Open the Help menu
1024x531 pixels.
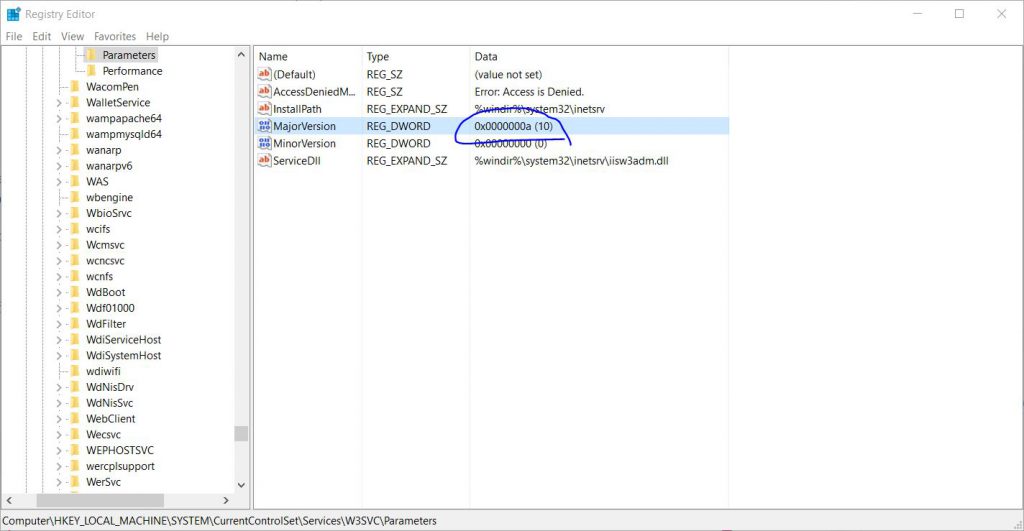[157, 37]
